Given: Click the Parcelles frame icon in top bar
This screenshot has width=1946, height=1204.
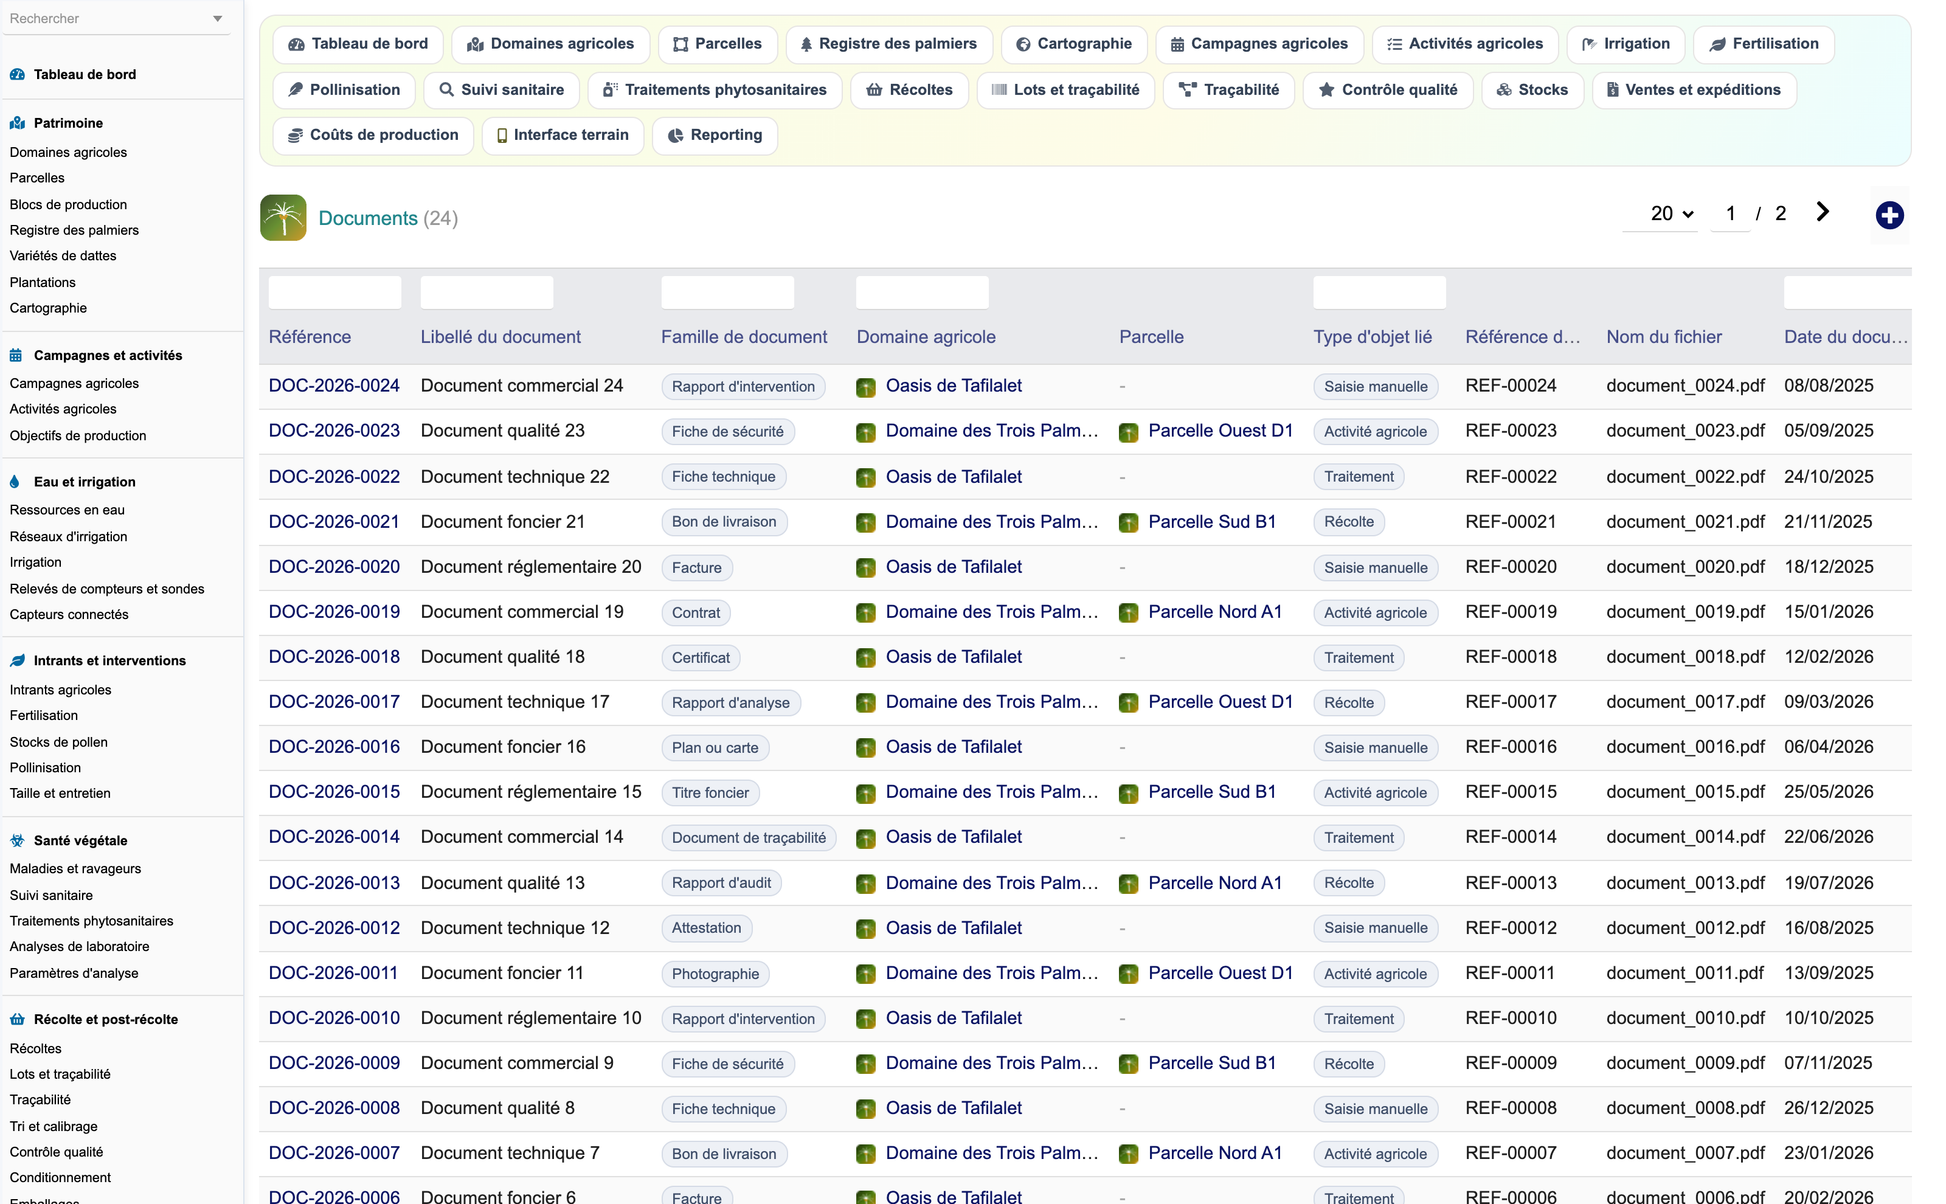Looking at the screenshot, I should [x=680, y=44].
